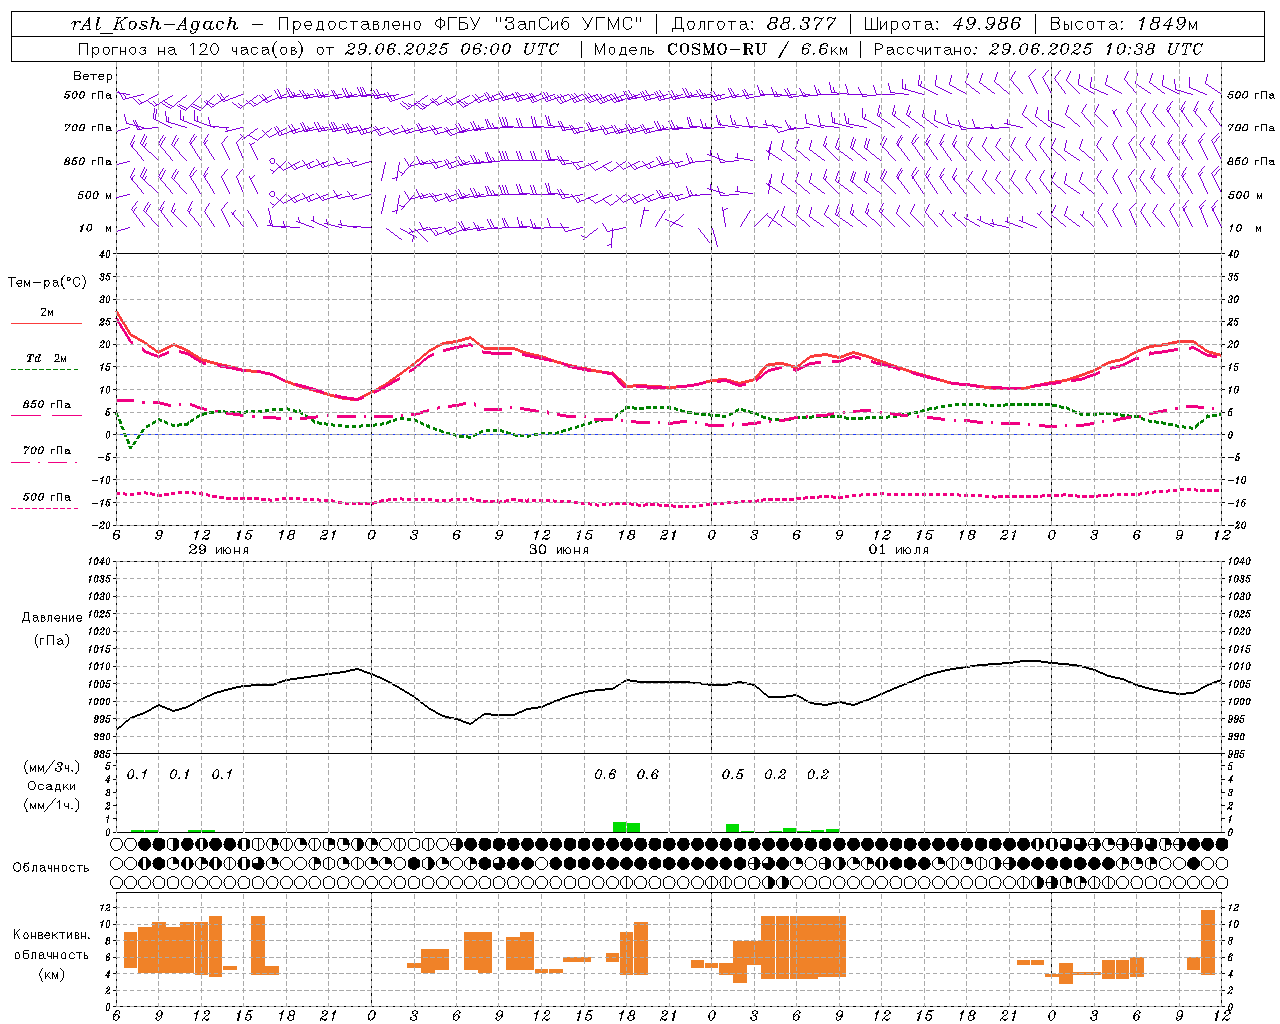Click the latitude value Широта: 49.986

(x=942, y=24)
